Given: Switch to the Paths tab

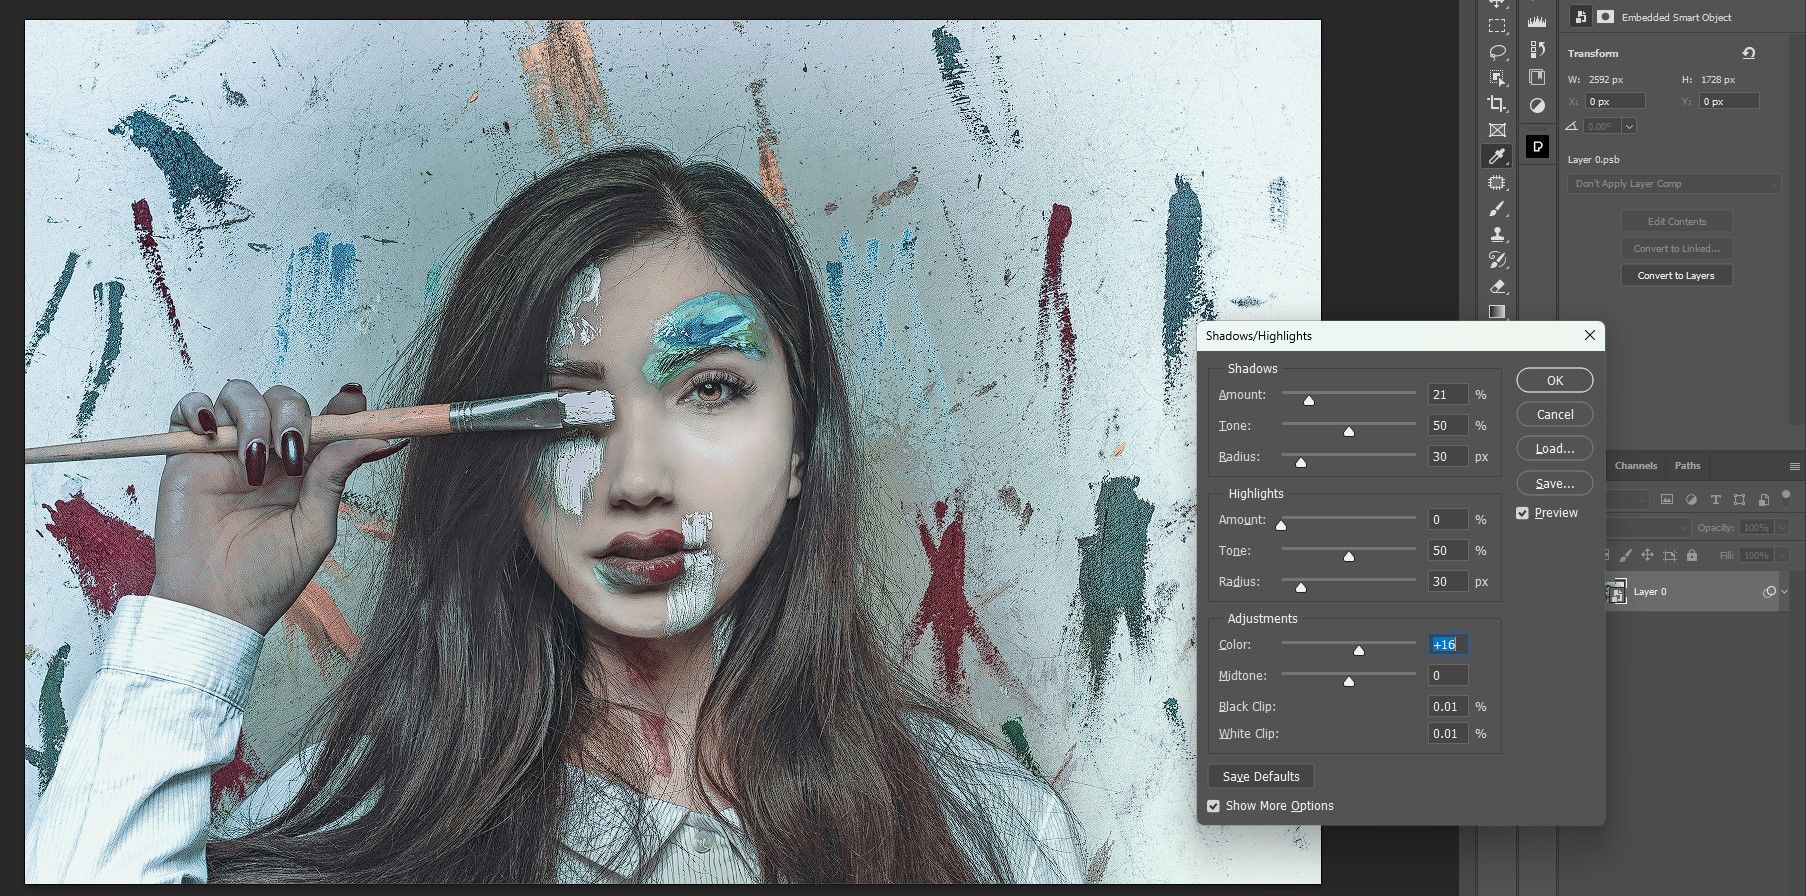Looking at the screenshot, I should coord(1687,466).
